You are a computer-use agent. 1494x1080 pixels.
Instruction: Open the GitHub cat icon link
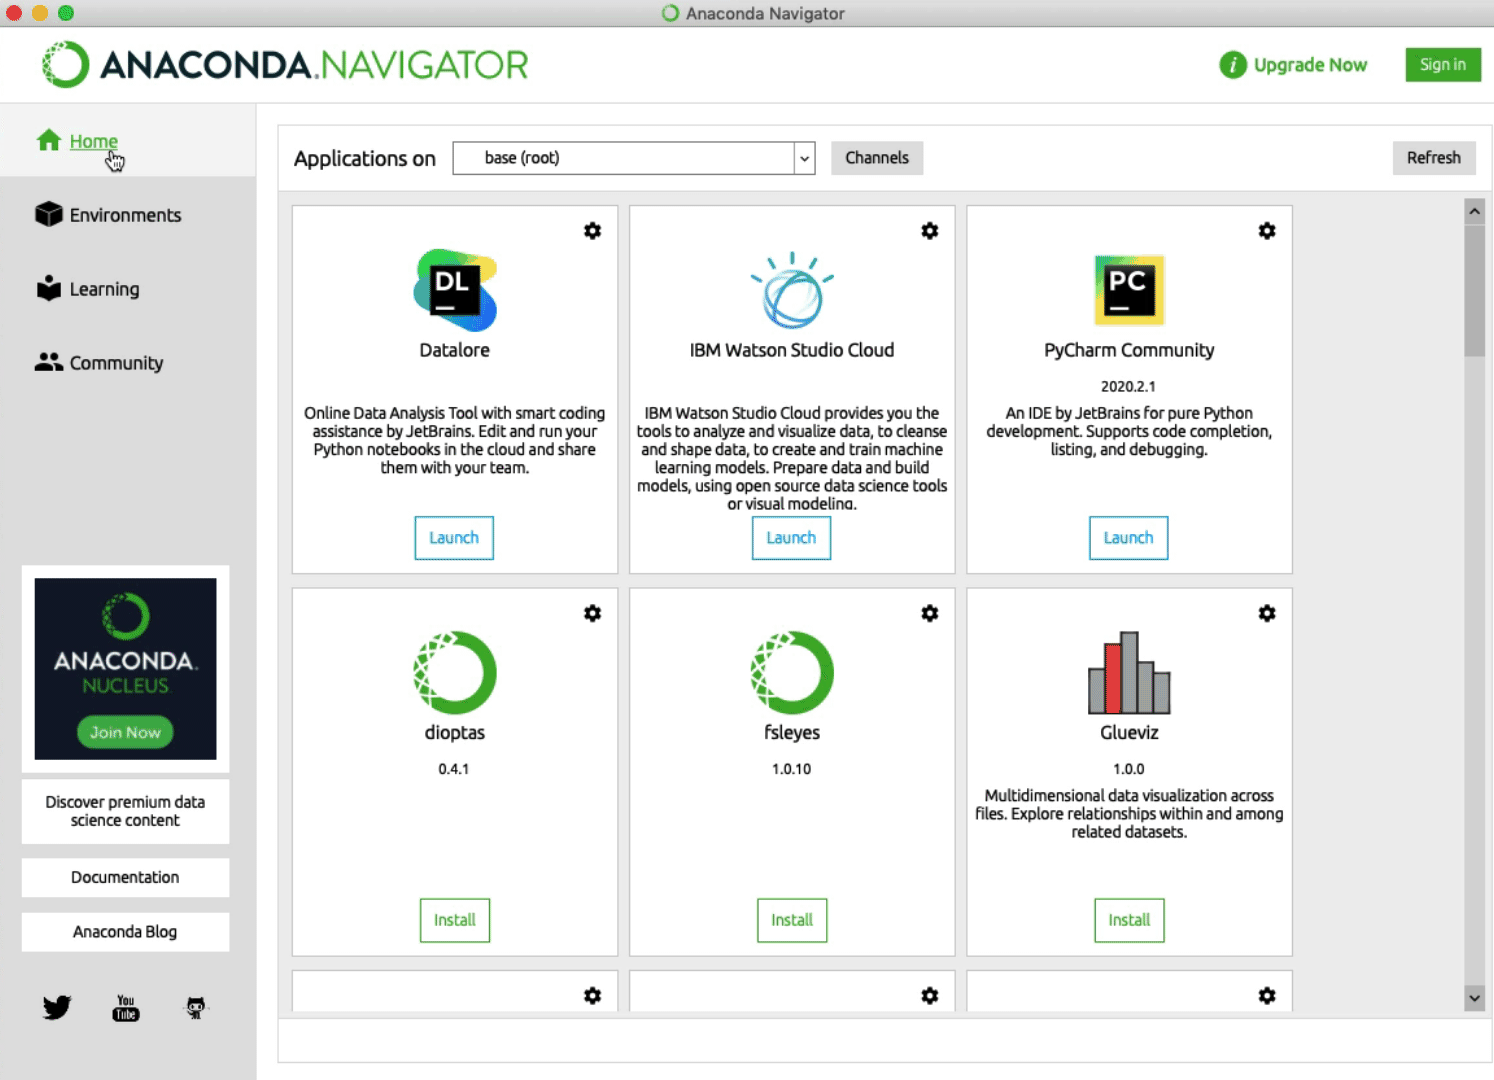[x=196, y=1007]
